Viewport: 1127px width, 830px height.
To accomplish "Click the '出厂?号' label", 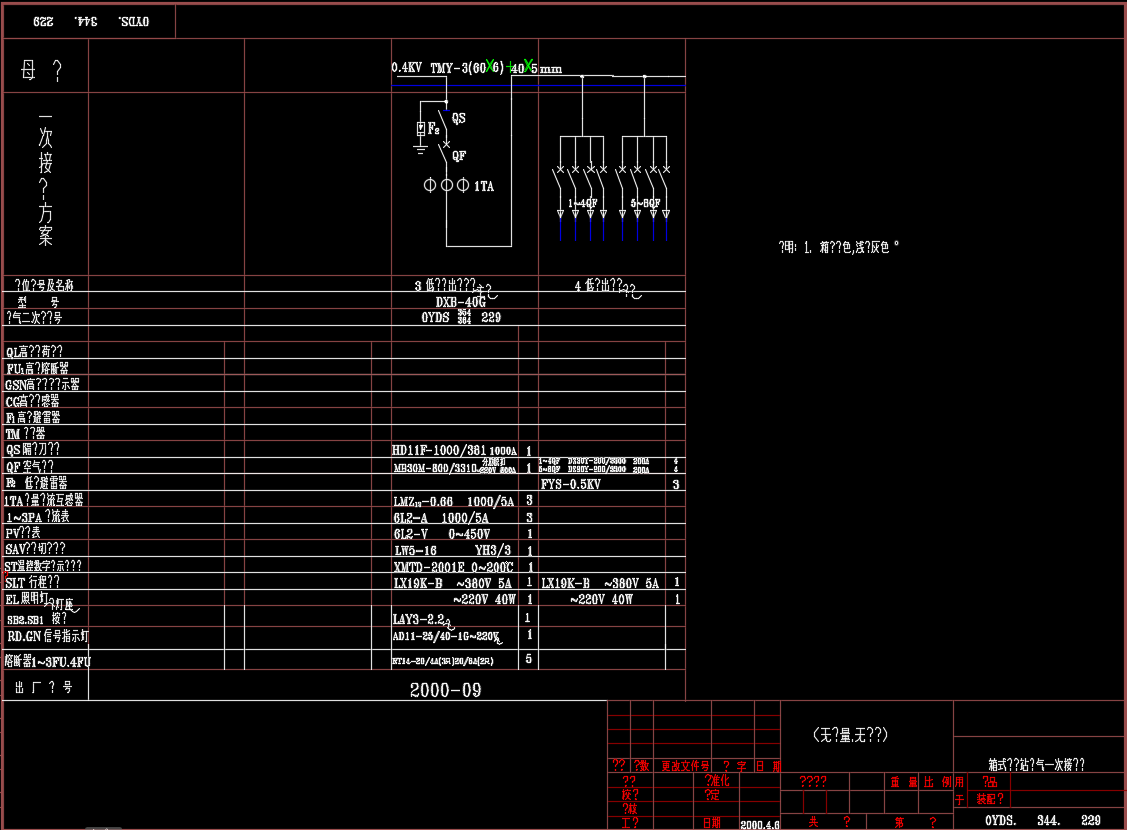I will point(44,687).
